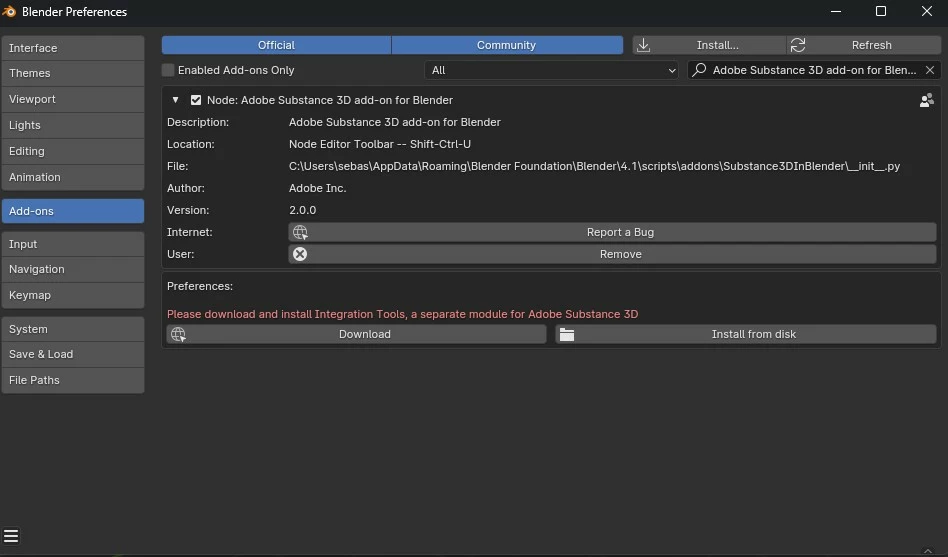Click the Refresh circular arrows icon
Screen dimensions: 948x557
[797, 45]
